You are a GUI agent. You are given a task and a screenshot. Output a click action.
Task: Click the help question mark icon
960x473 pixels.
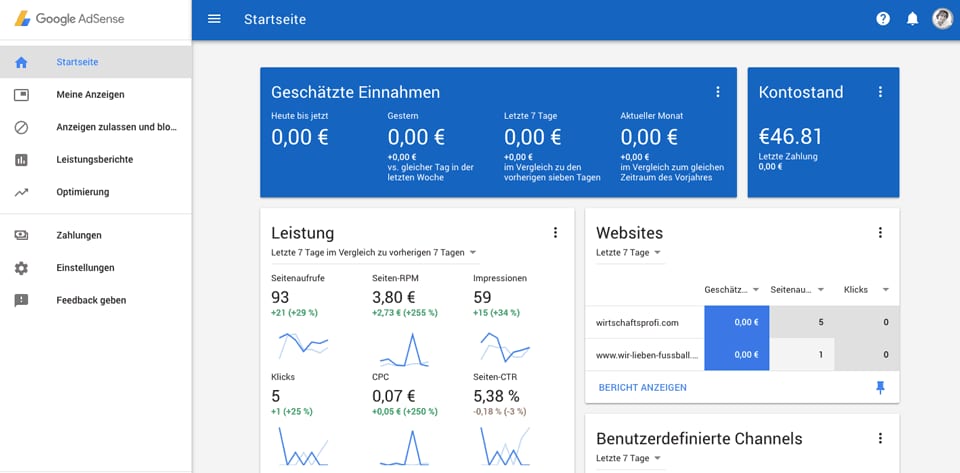coord(883,19)
